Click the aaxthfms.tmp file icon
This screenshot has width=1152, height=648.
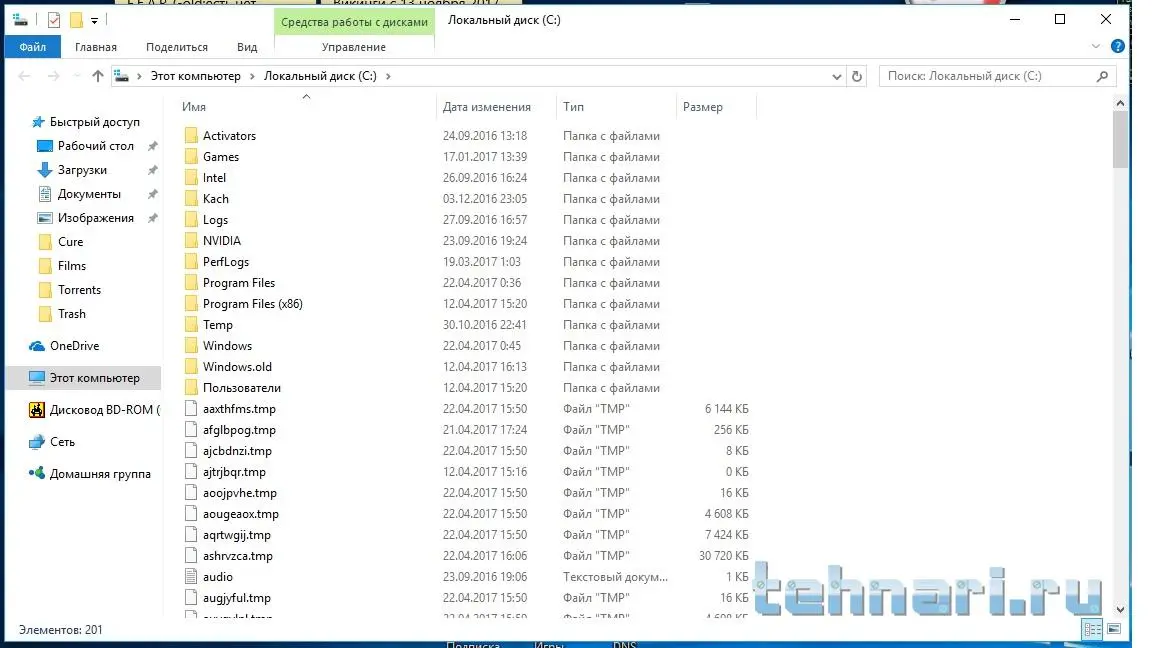click(x=191, y=408)
